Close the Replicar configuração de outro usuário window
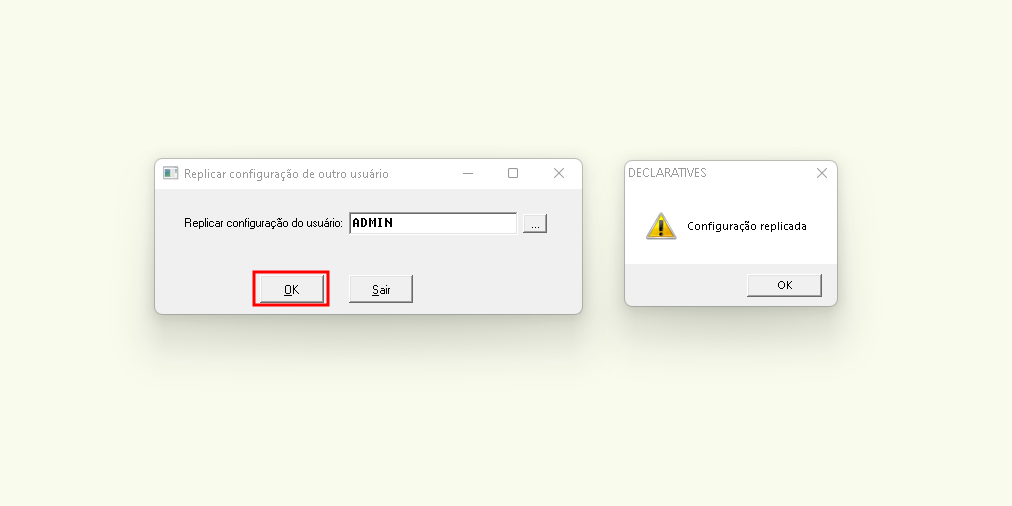This screenshot has height=506, width=1012. 559,173
